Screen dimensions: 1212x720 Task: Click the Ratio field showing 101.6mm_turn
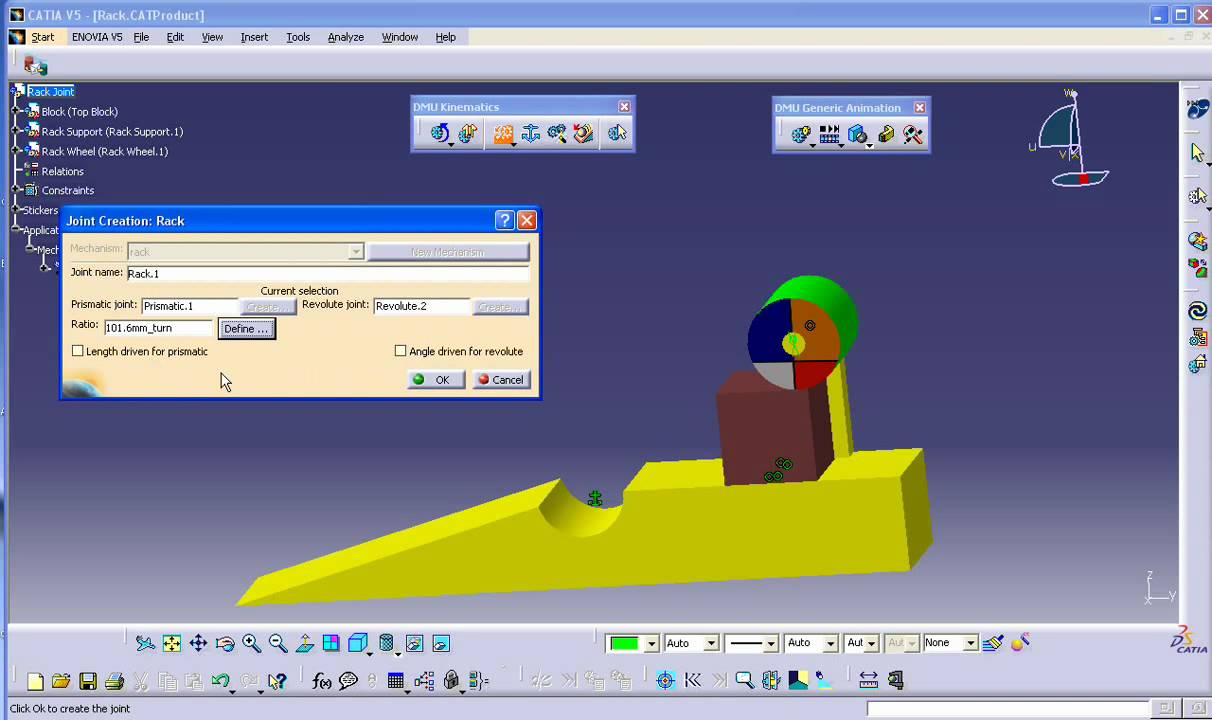[x=159, y=327]
